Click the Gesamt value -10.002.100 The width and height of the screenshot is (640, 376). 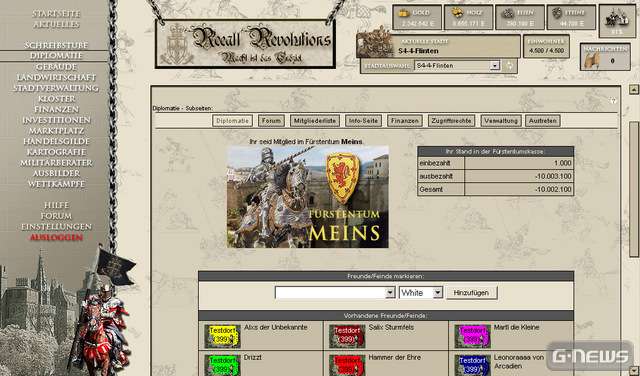point(553,189)
